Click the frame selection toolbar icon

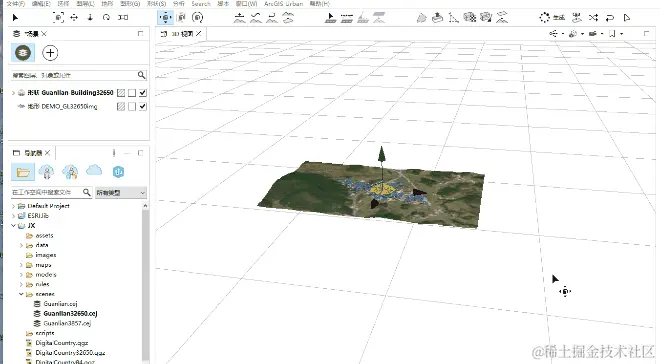pyautogui.click(x=59, y=18)
